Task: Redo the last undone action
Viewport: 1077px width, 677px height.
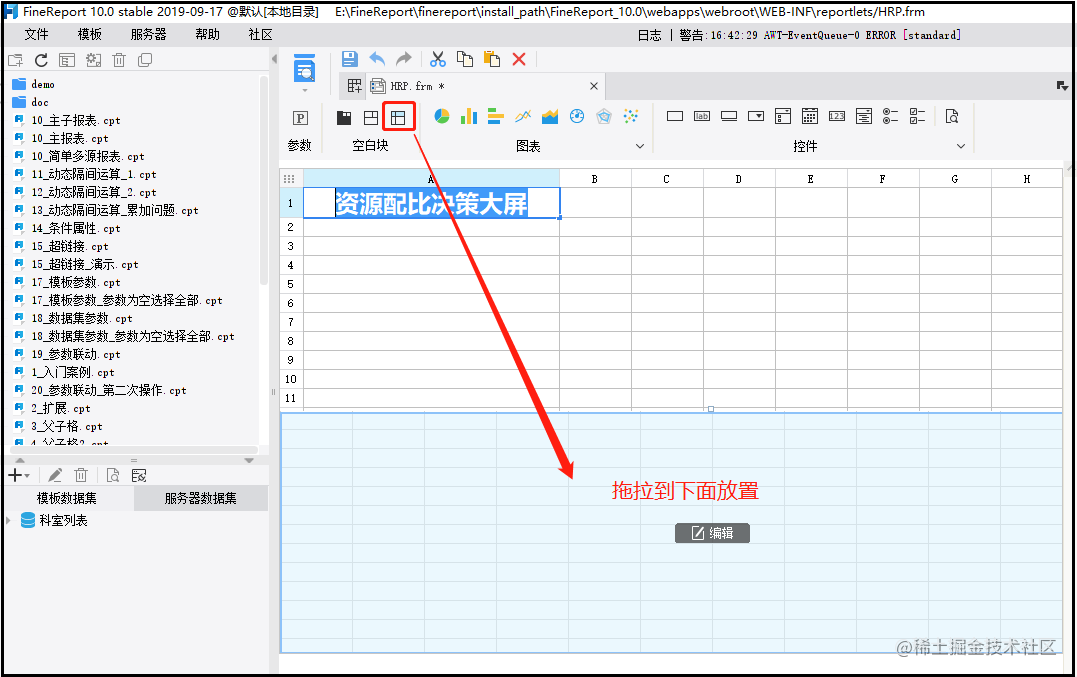Action: [404, 59]
